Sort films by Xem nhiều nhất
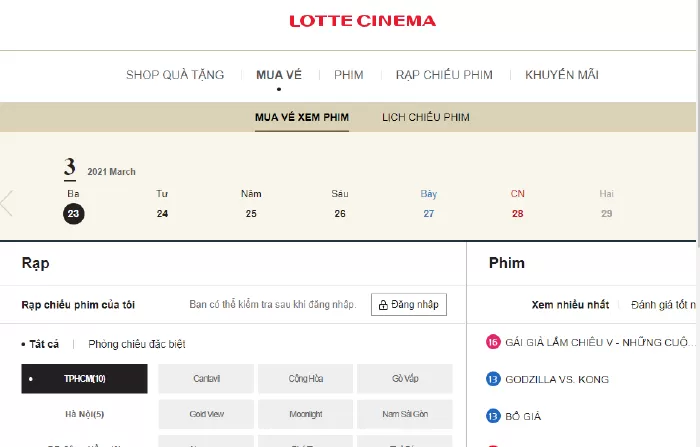700x447 pixels. coord(570,305)
